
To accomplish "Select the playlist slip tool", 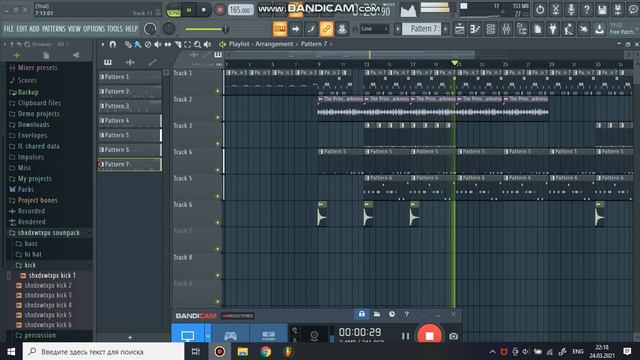I will pos(167,44).
